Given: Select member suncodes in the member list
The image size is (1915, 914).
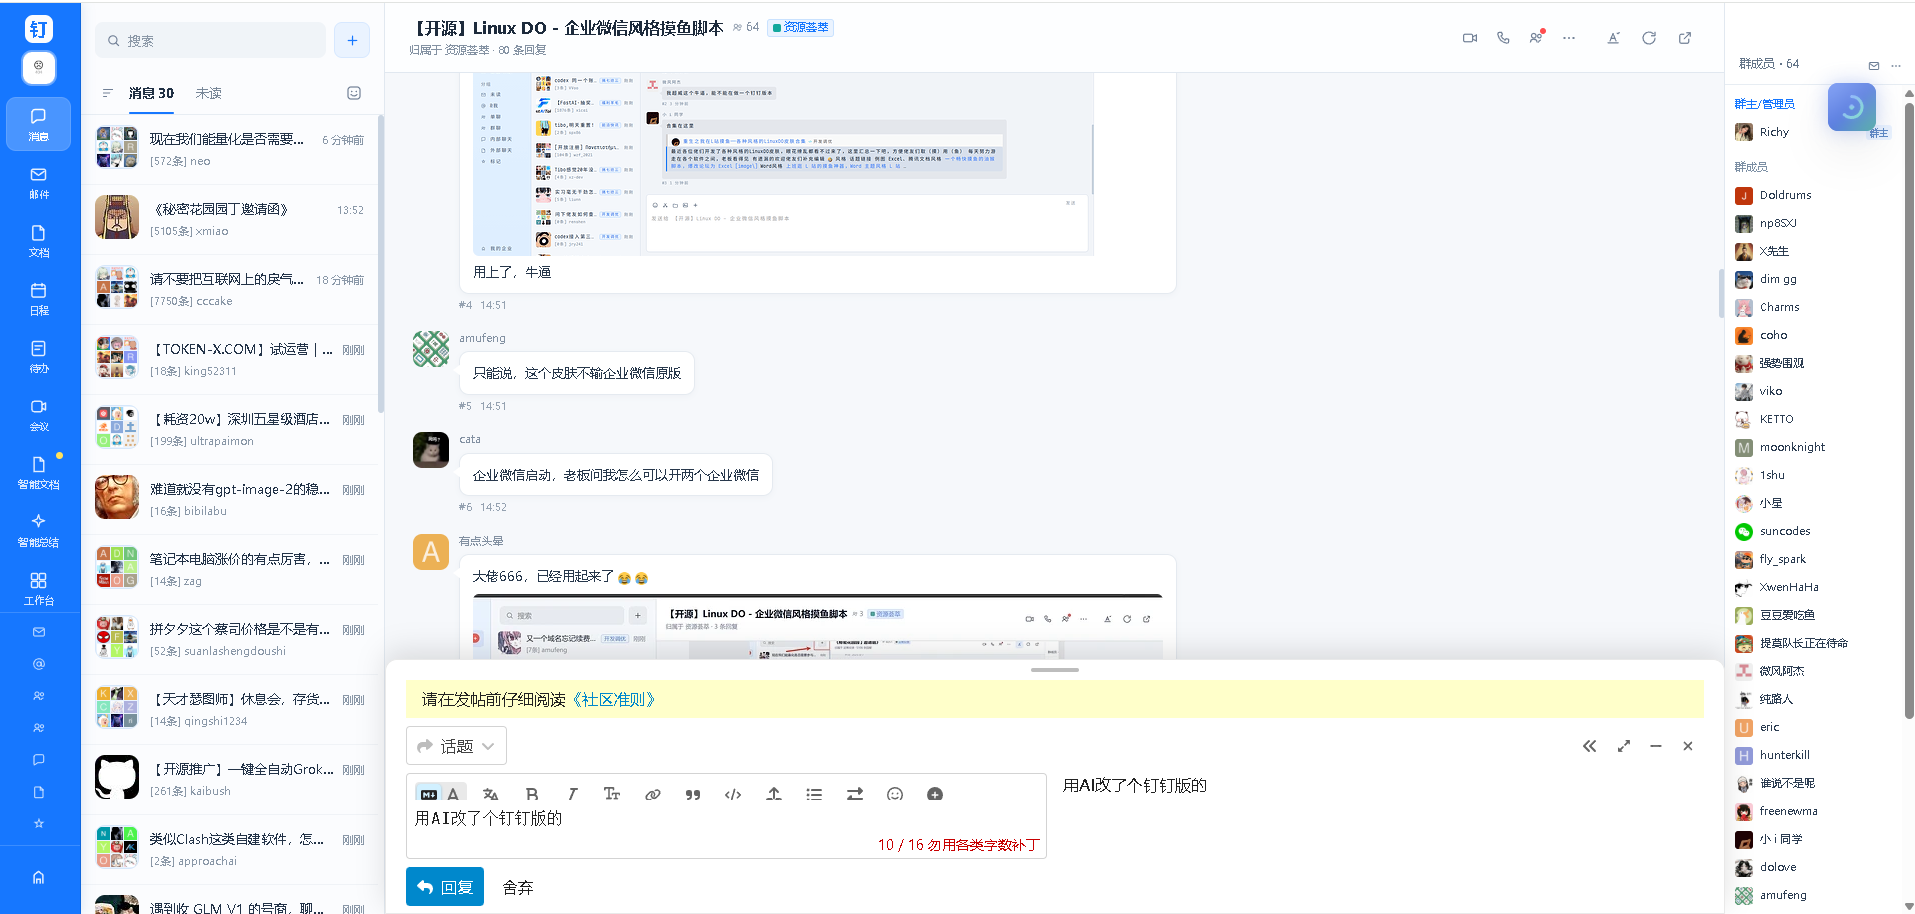Looking at the screenshot, I should click(1787, 531).
